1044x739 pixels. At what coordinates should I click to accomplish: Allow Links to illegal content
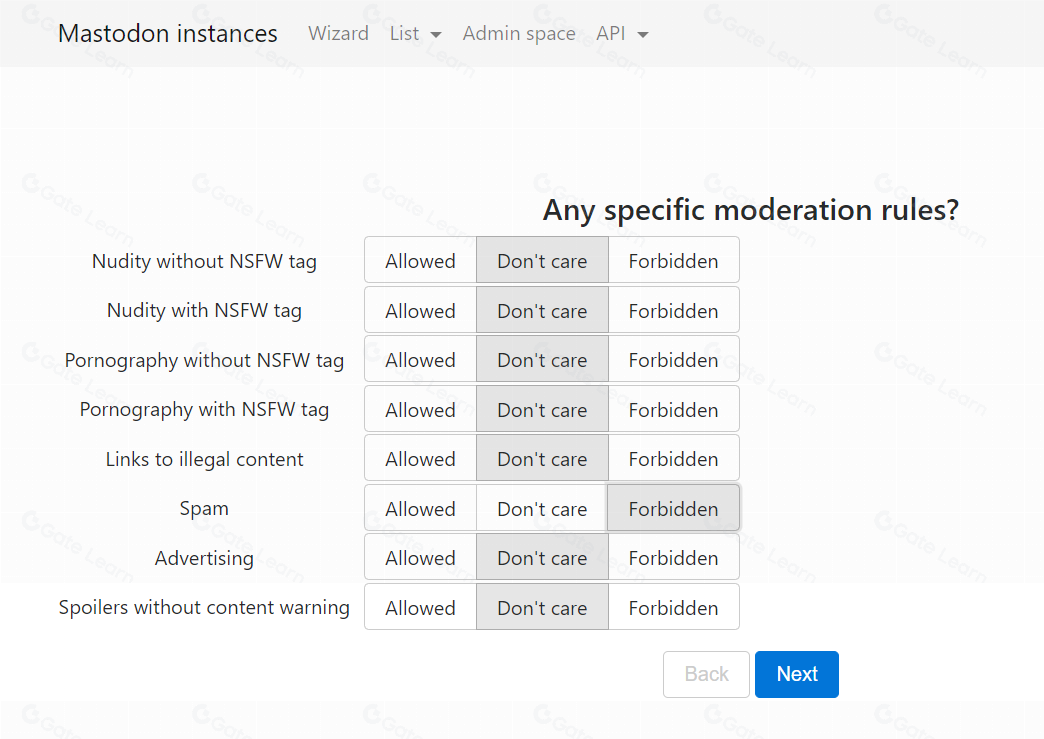[420, 459]
